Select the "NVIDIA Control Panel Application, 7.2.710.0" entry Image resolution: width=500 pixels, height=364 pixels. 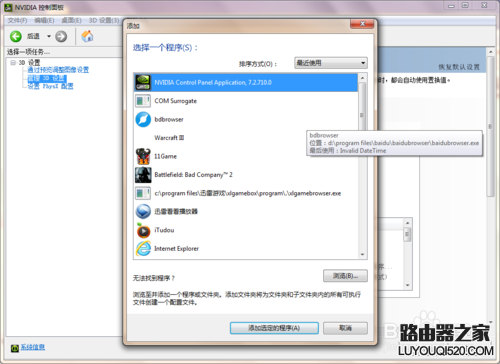[246, 82]
